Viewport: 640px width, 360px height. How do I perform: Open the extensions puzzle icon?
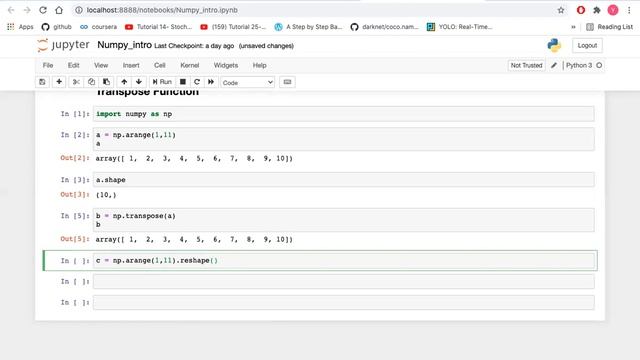[597, 10]
